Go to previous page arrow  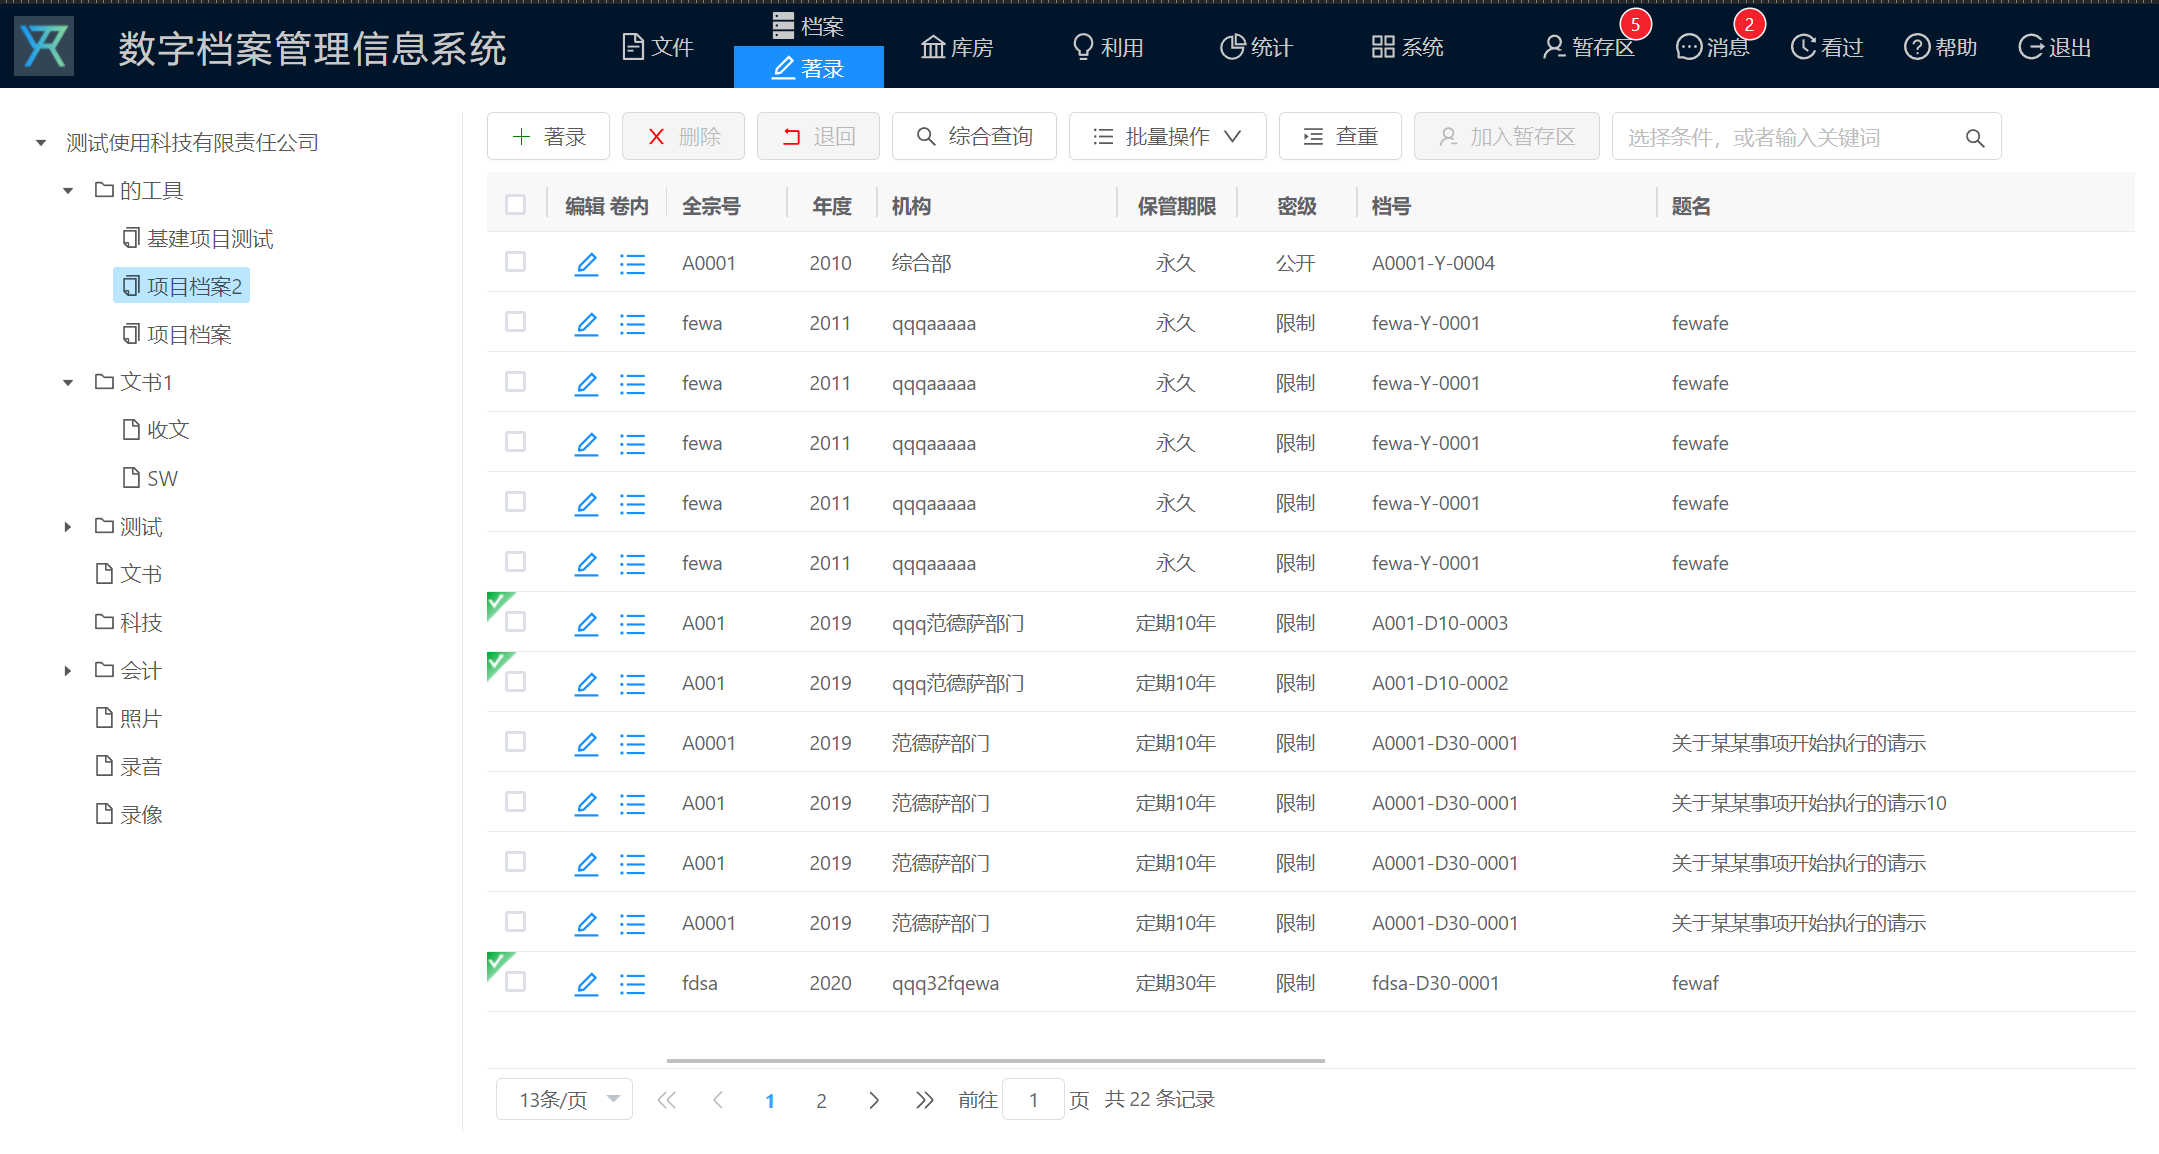tap(718, 1100)
